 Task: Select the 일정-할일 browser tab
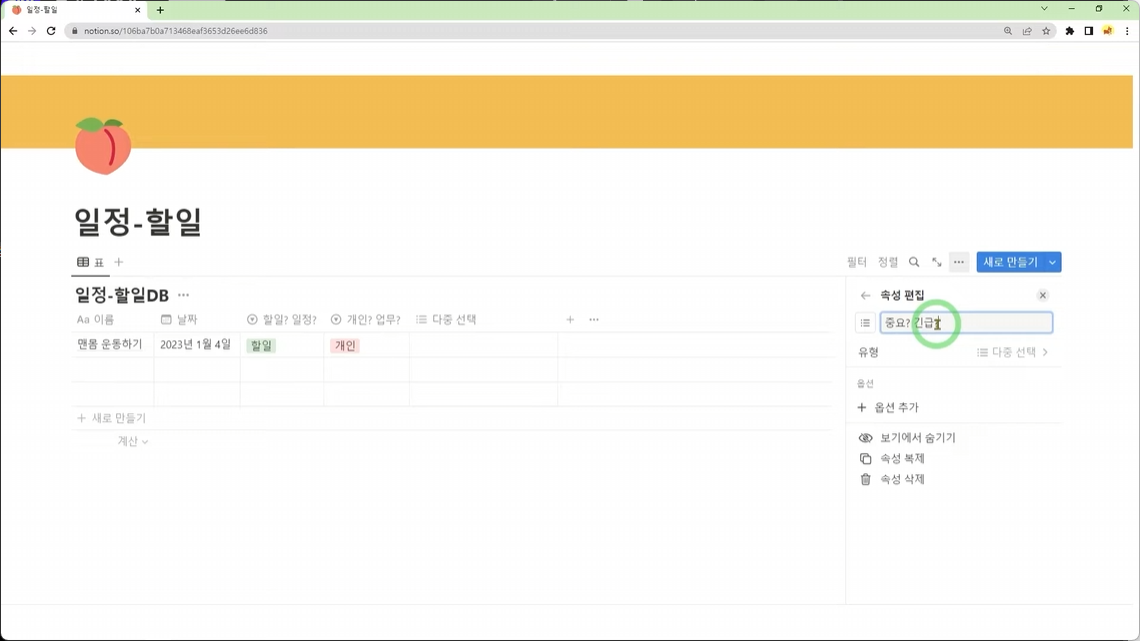(76, 10)
